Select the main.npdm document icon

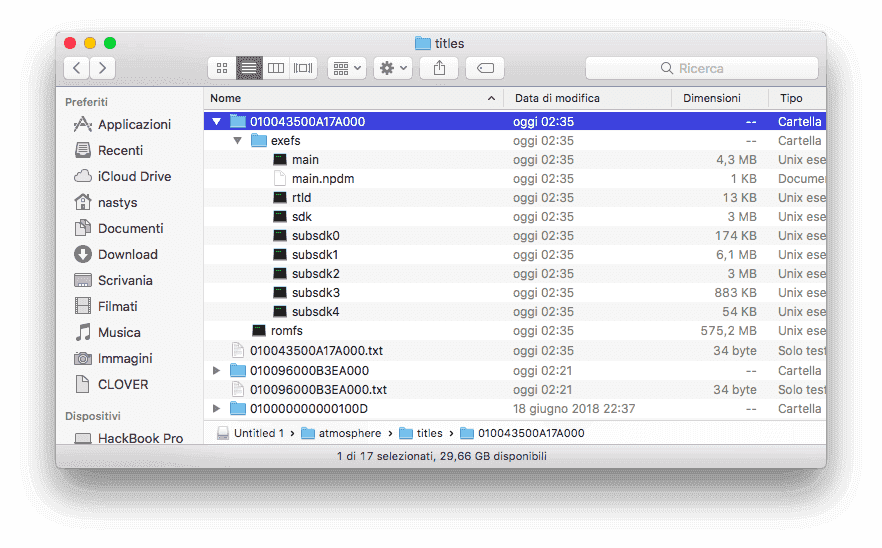[280, 178]
